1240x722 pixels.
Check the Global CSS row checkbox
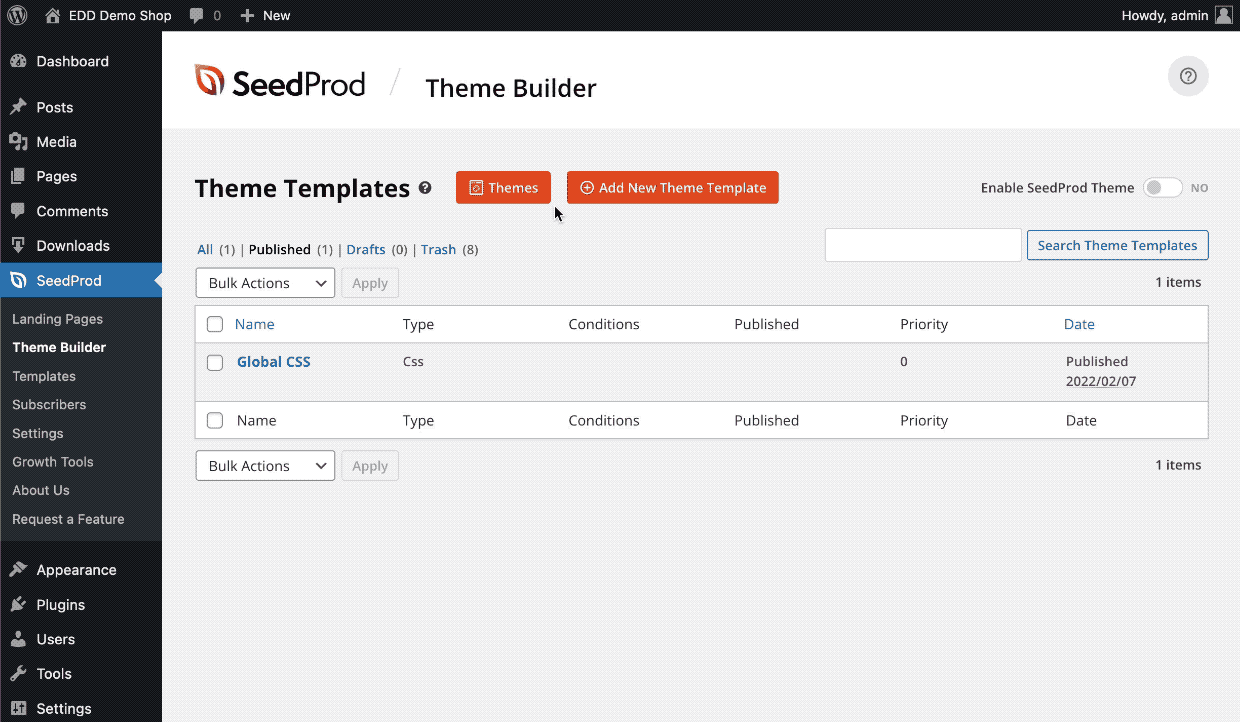214,362
